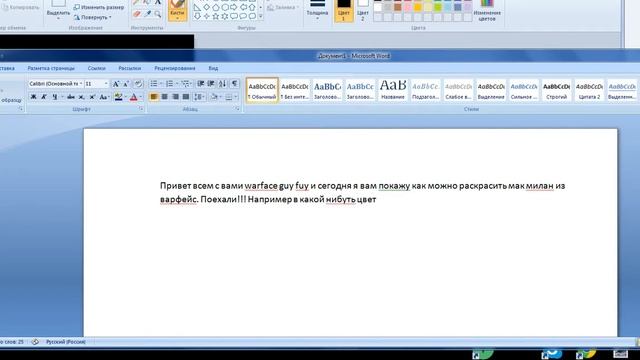Click the Русский (Россия) language indicator
The width and height of the screenshot is (640, 360).
[66, 342]
